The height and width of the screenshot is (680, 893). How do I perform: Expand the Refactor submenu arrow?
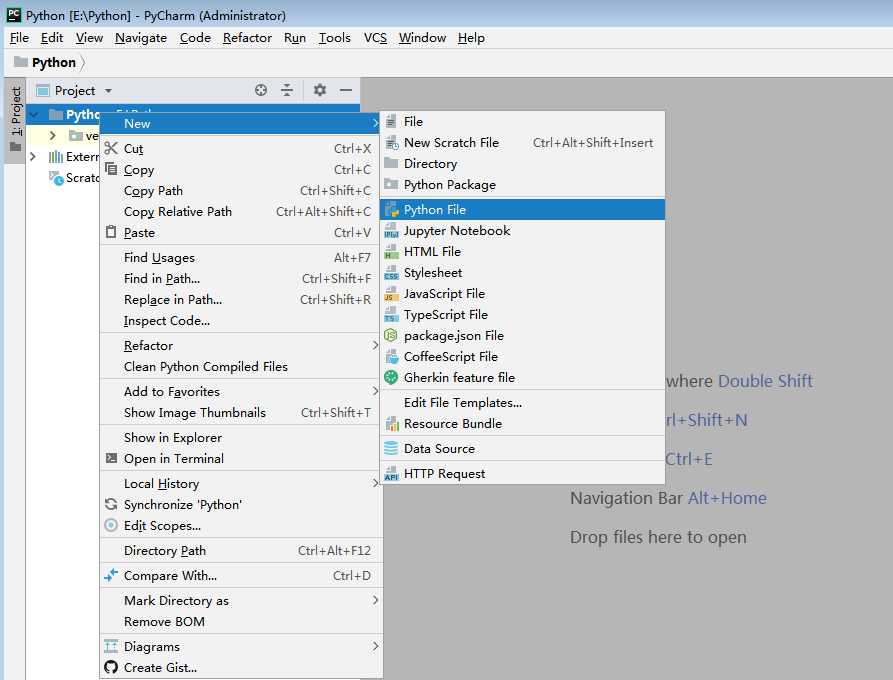(x=375, y=345)
